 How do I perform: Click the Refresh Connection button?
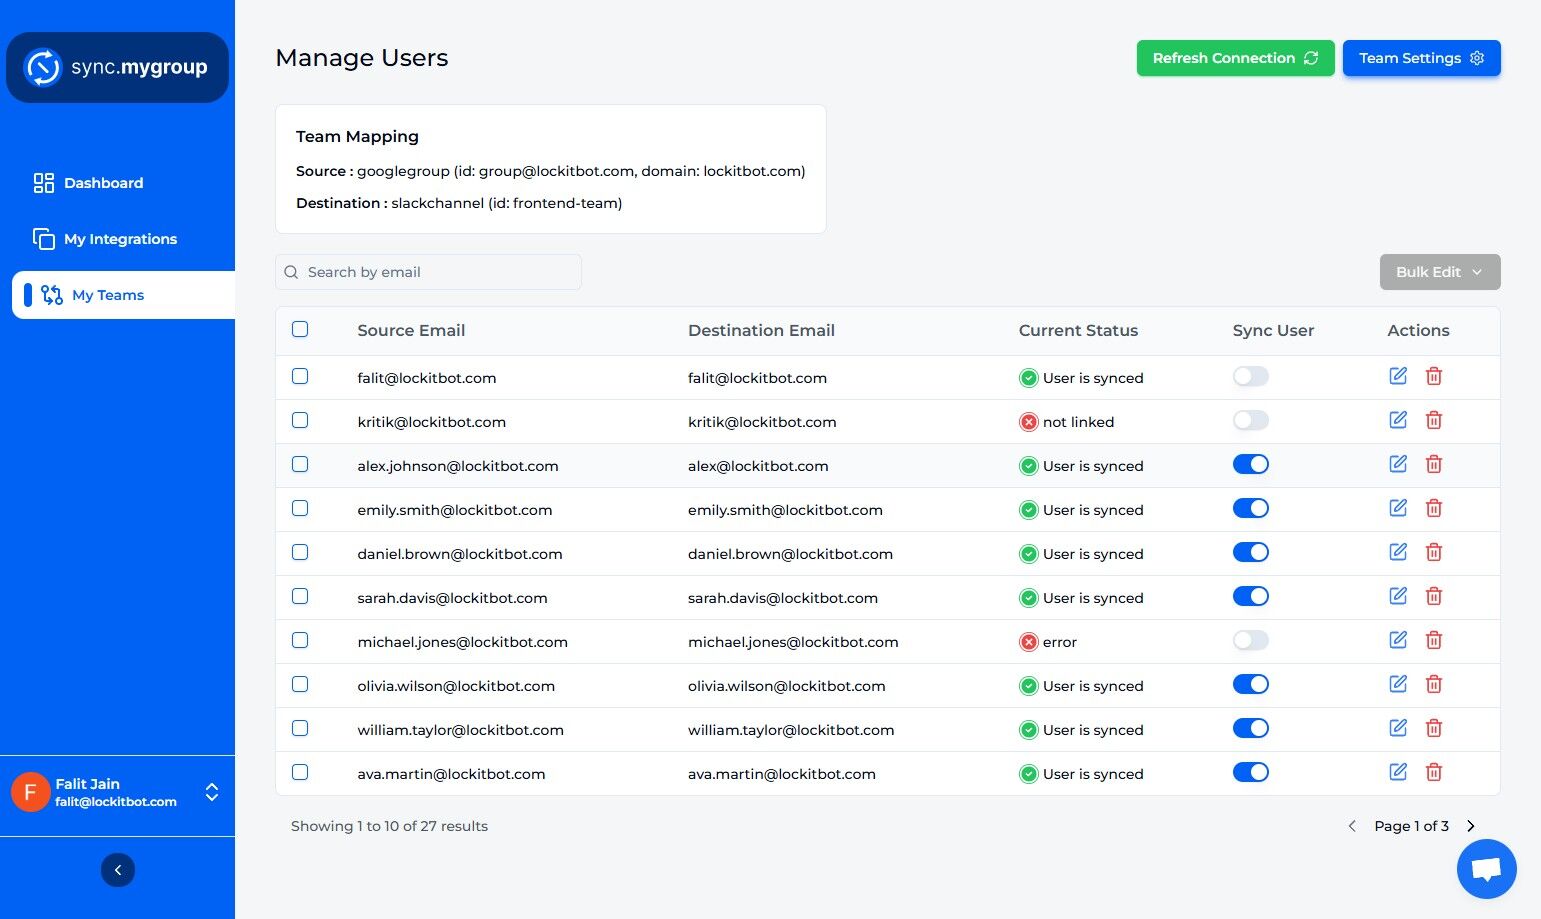1235,58
